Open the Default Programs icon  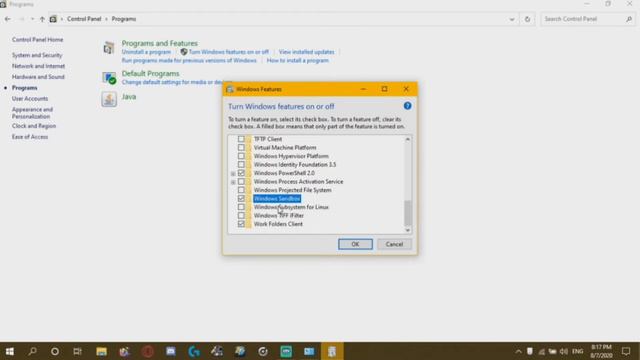[x=109, y=78]
